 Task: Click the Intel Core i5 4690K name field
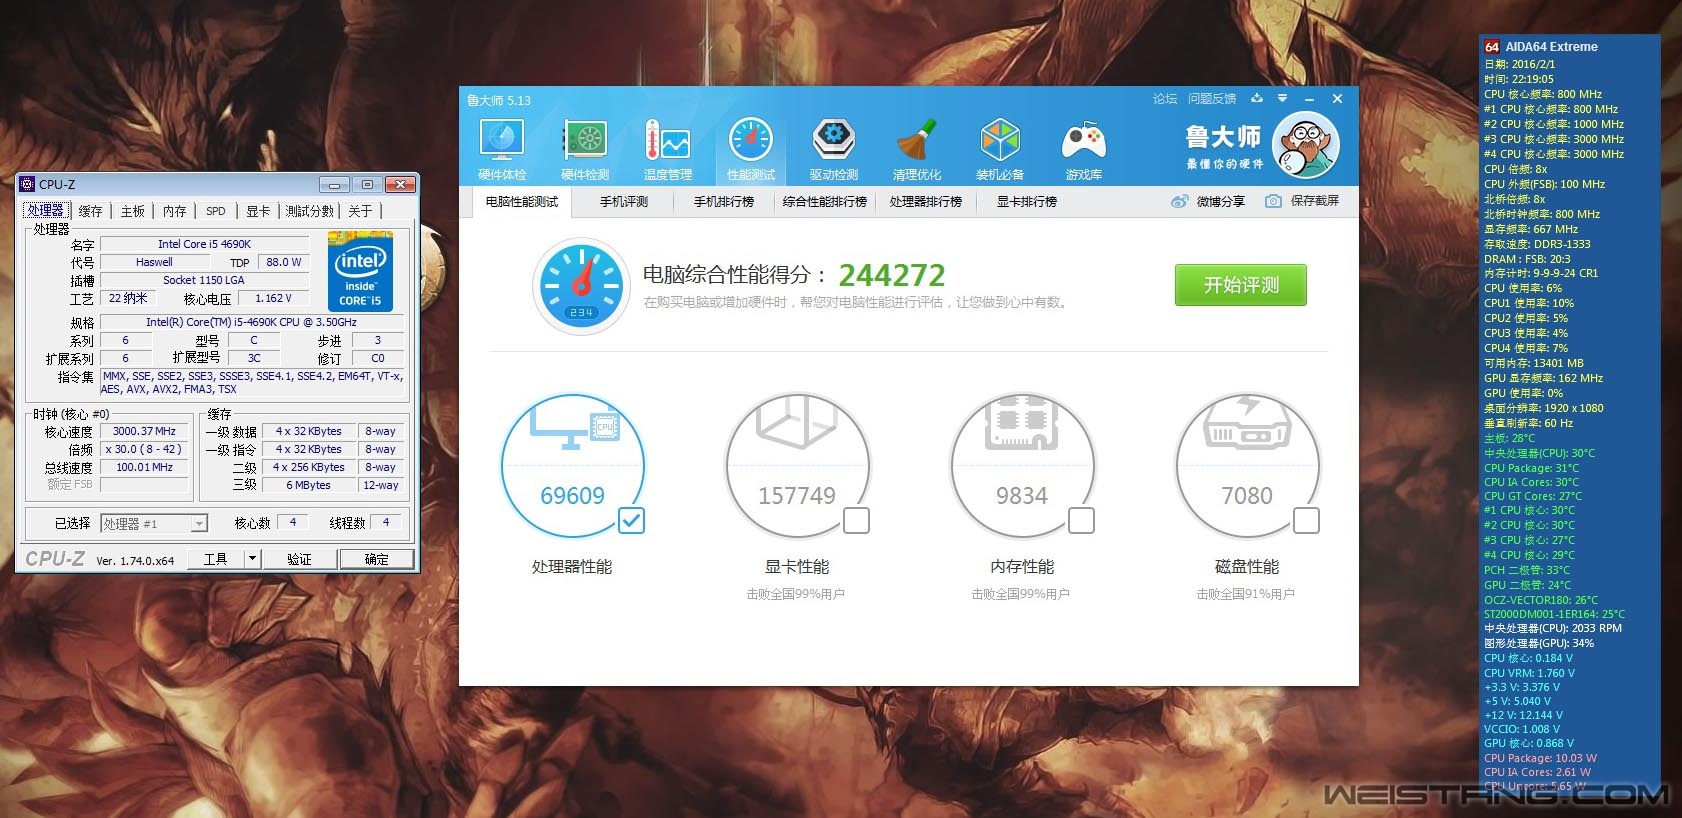205,244
